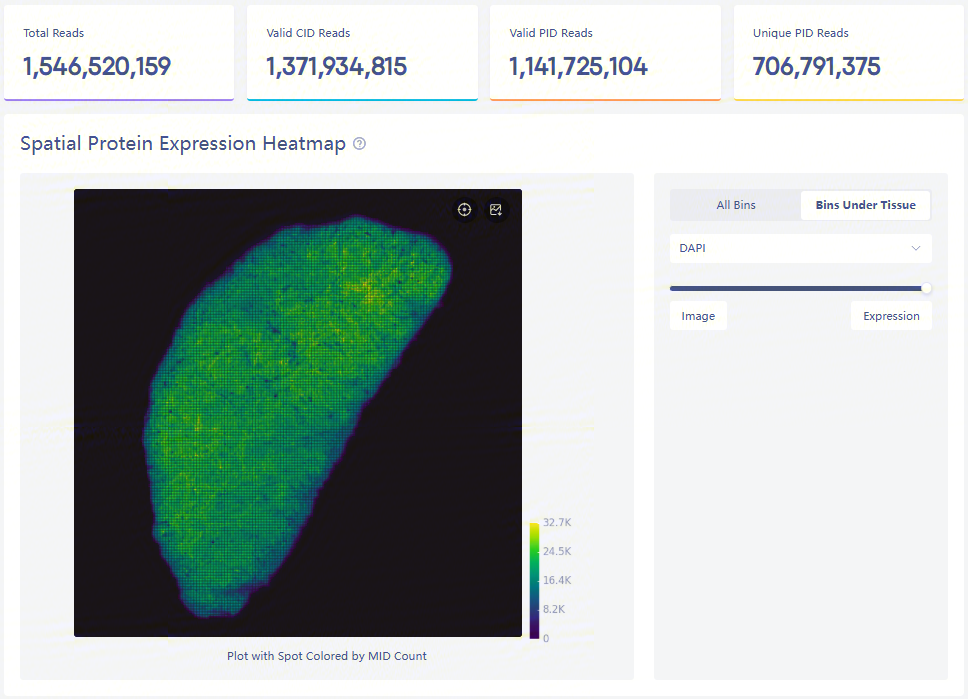This screenshot has height=699, width=968.
Task: Click the 32.7K legend label
Action: (556, 523)
